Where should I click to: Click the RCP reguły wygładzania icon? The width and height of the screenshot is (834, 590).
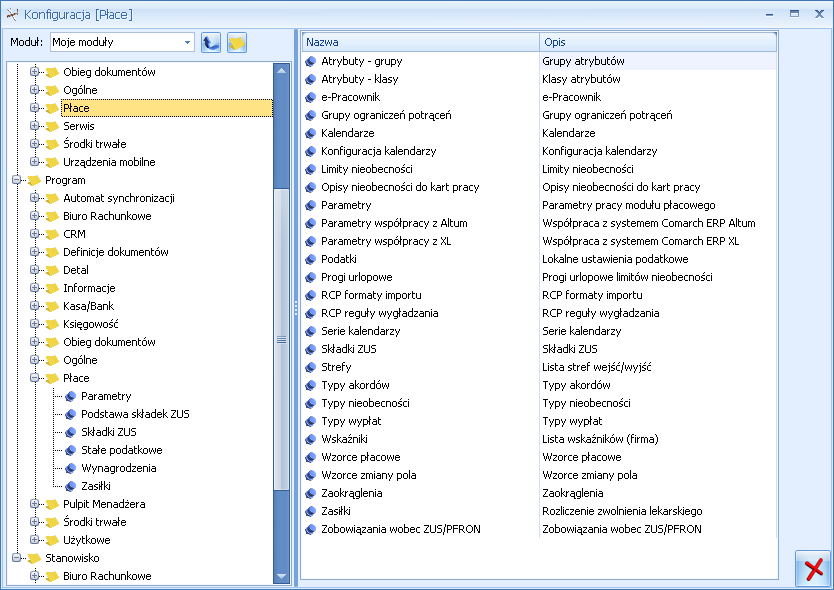(x=311, y=313)
